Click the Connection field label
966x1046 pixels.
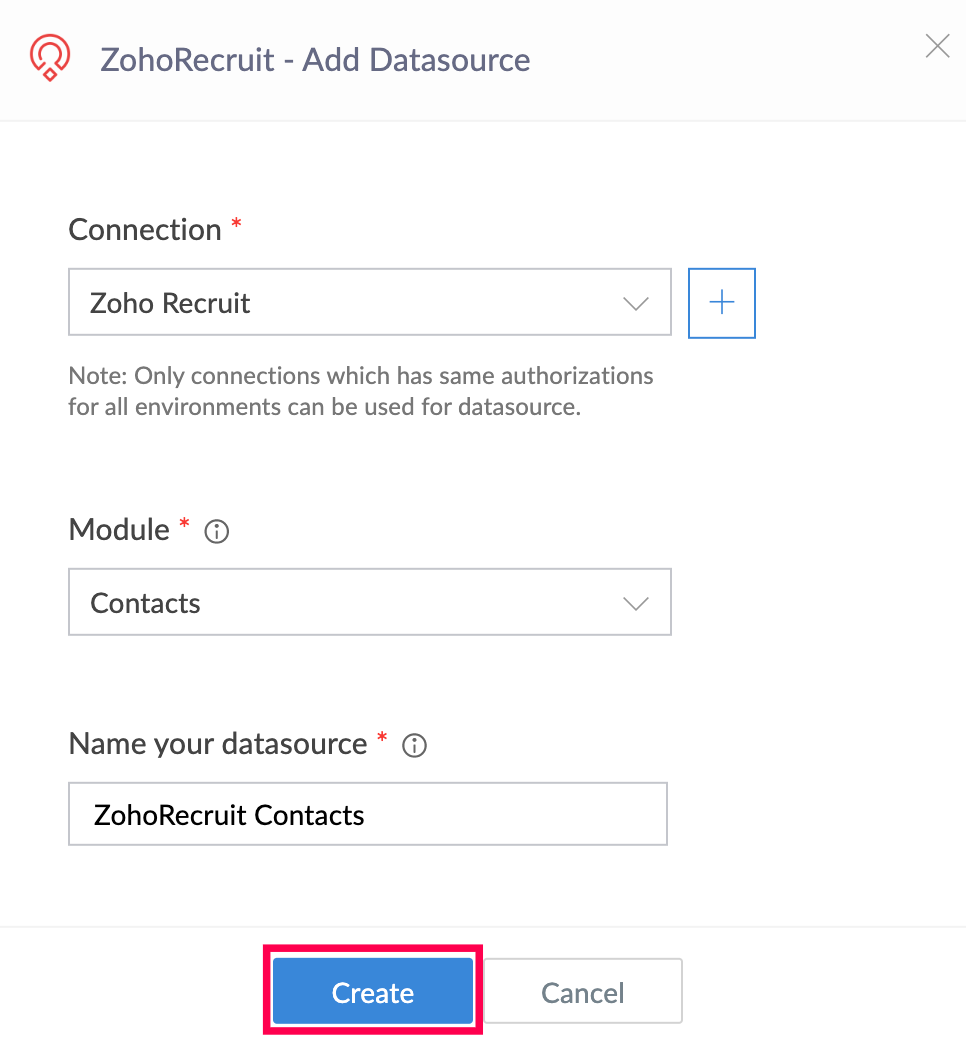coord(145,230)
